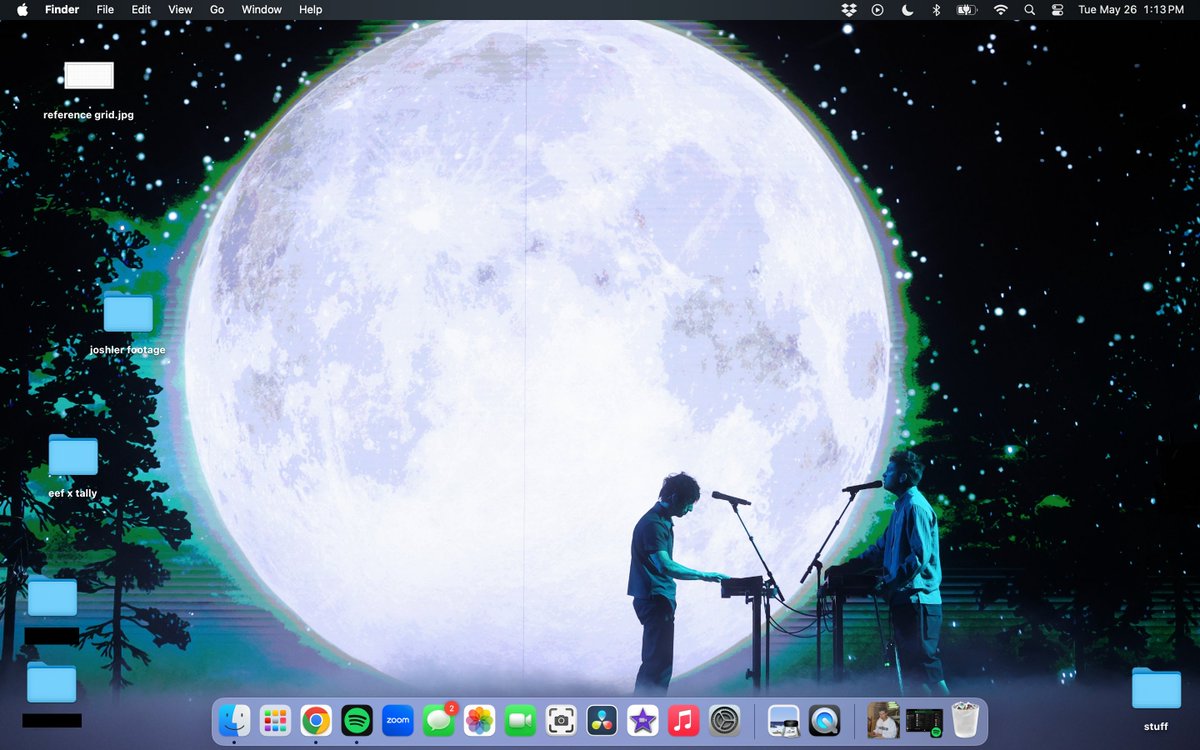Show battery status in menu bar
The image size is (1200, 750).
point(966,9)
